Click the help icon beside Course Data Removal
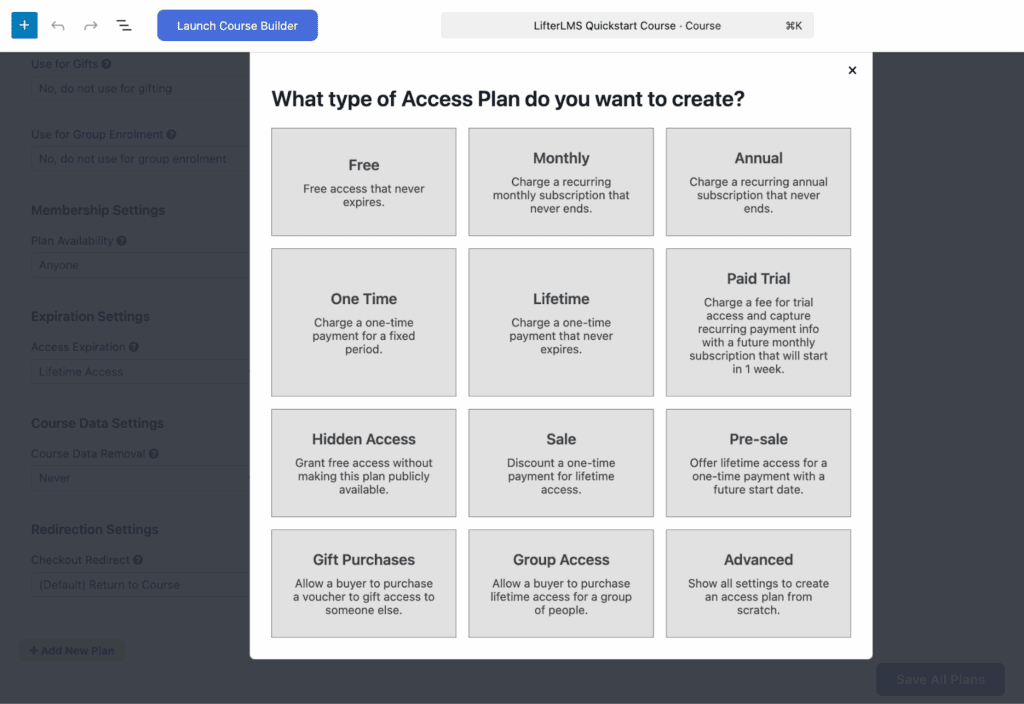Screen dimensions: 1024x704 (x=153, y=453)
